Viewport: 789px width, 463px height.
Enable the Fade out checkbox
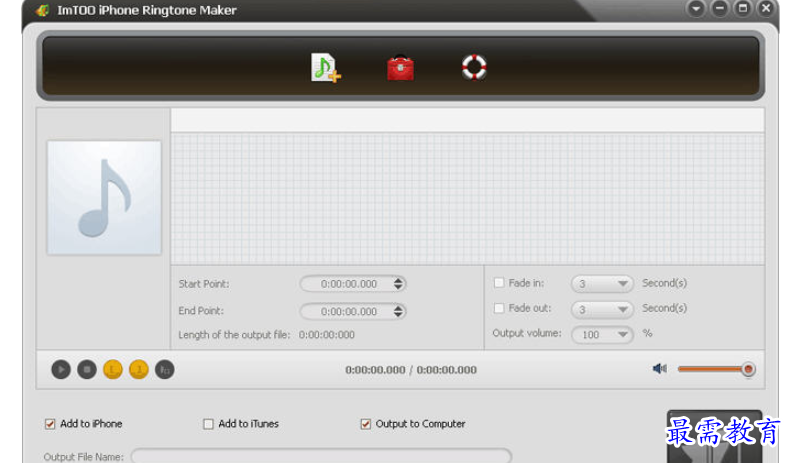(x=499, y=308)
